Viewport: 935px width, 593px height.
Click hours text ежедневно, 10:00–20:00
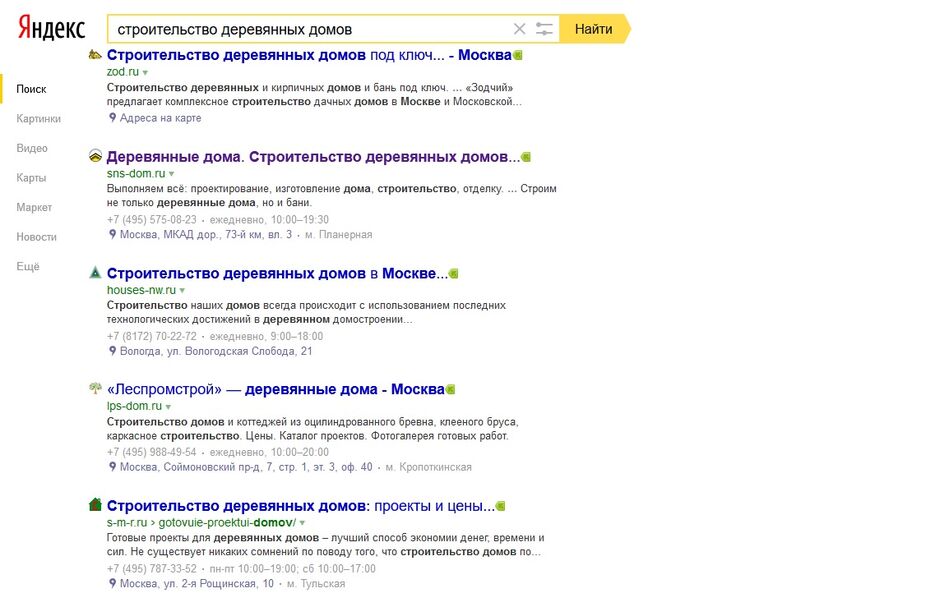(269, 452)
